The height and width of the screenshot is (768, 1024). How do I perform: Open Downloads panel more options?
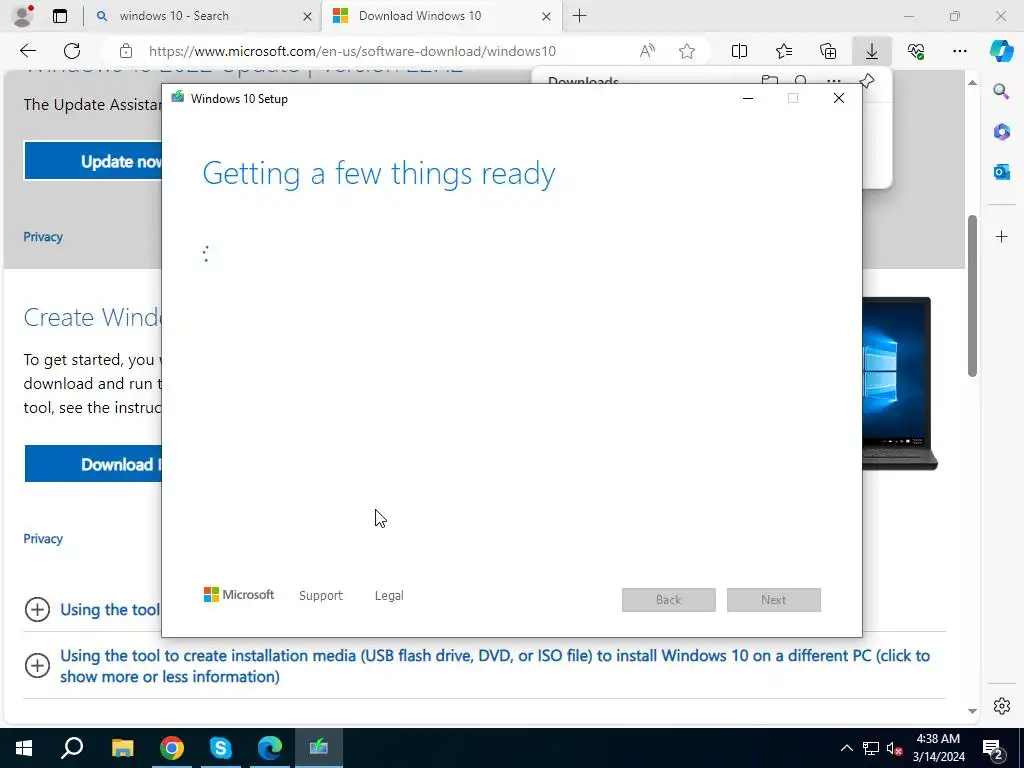coord(834,80)
